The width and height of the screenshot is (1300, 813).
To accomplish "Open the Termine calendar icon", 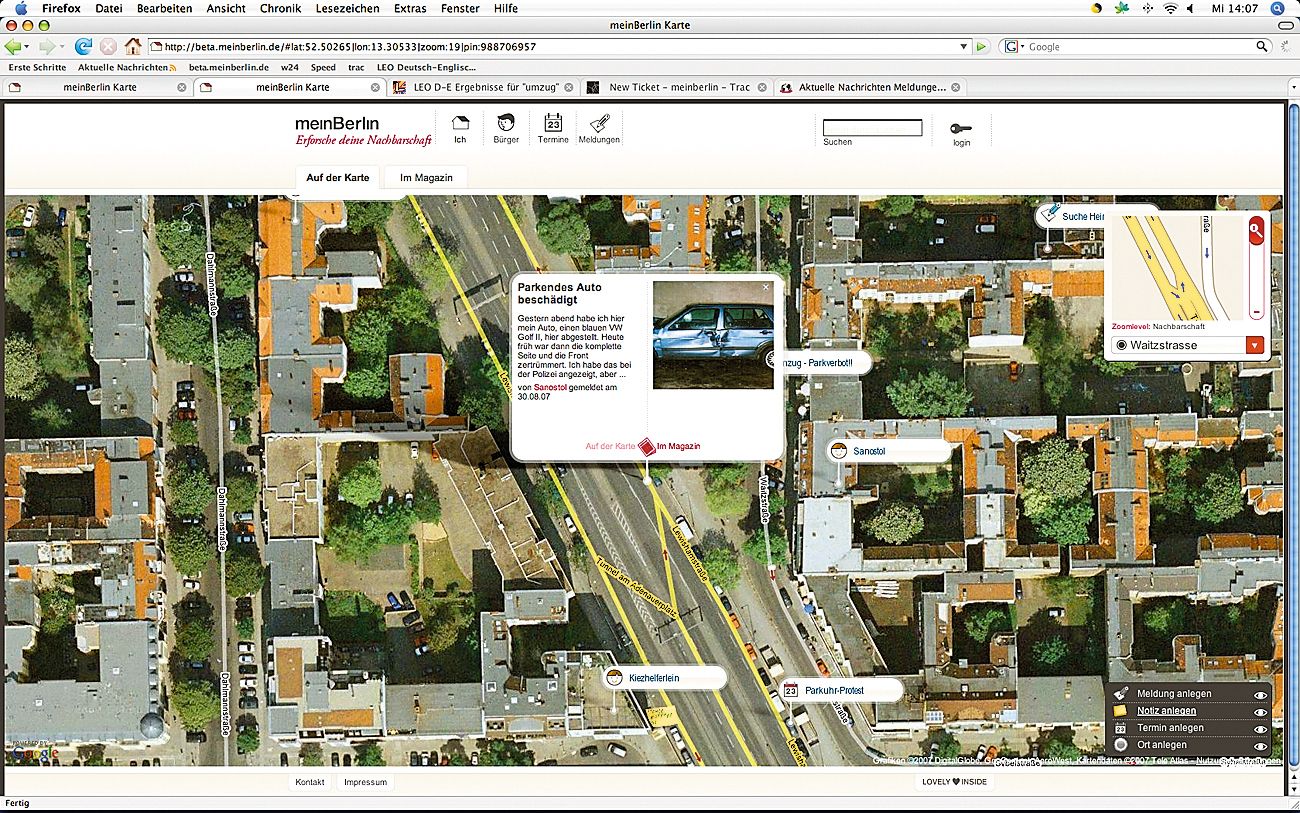I will (x=553, y=124).
